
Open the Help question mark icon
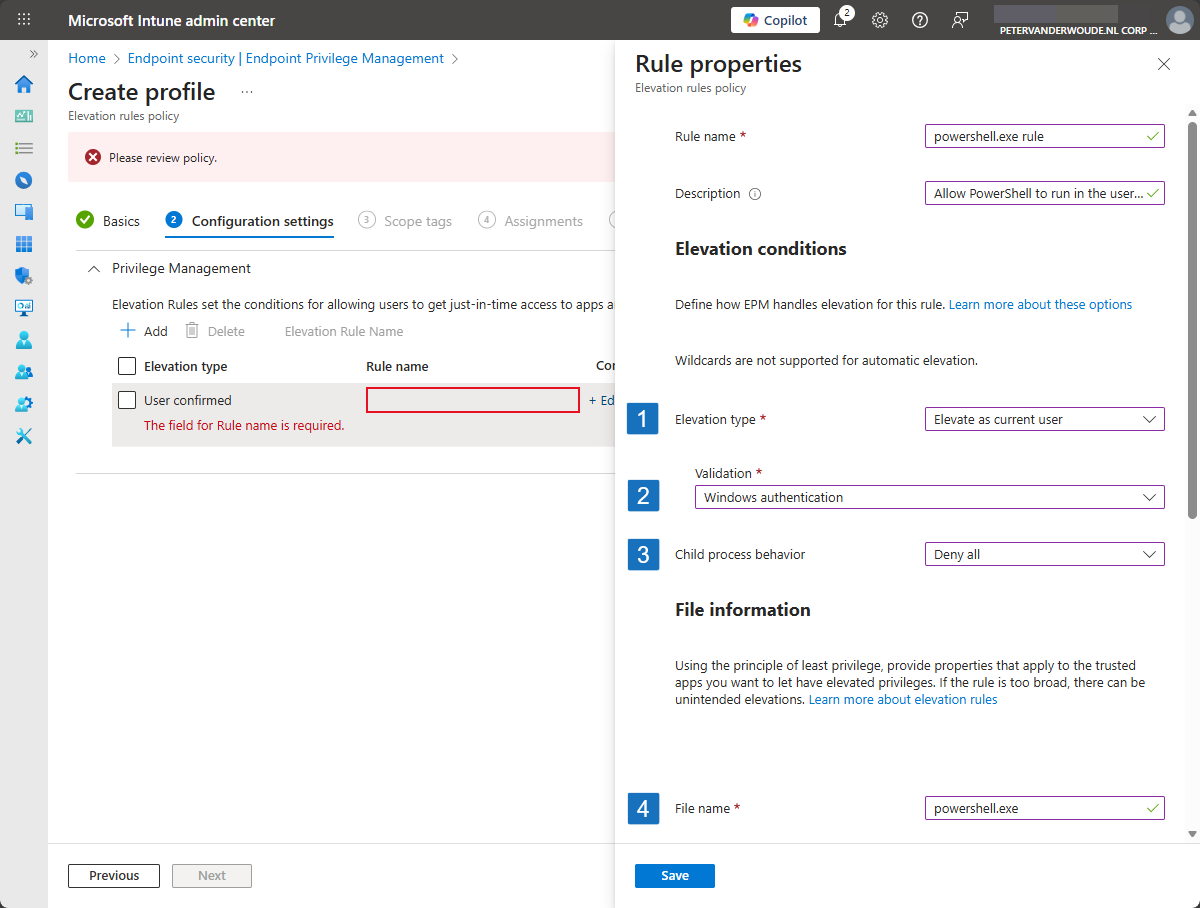click(920, 20)
